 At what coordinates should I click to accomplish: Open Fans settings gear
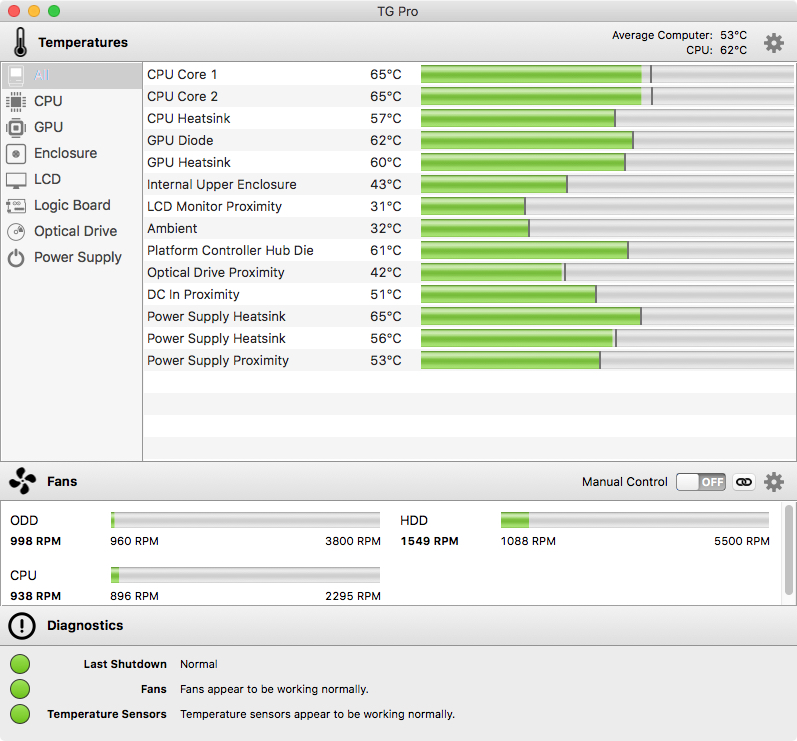pyautogui.click(x=774, y=482)
